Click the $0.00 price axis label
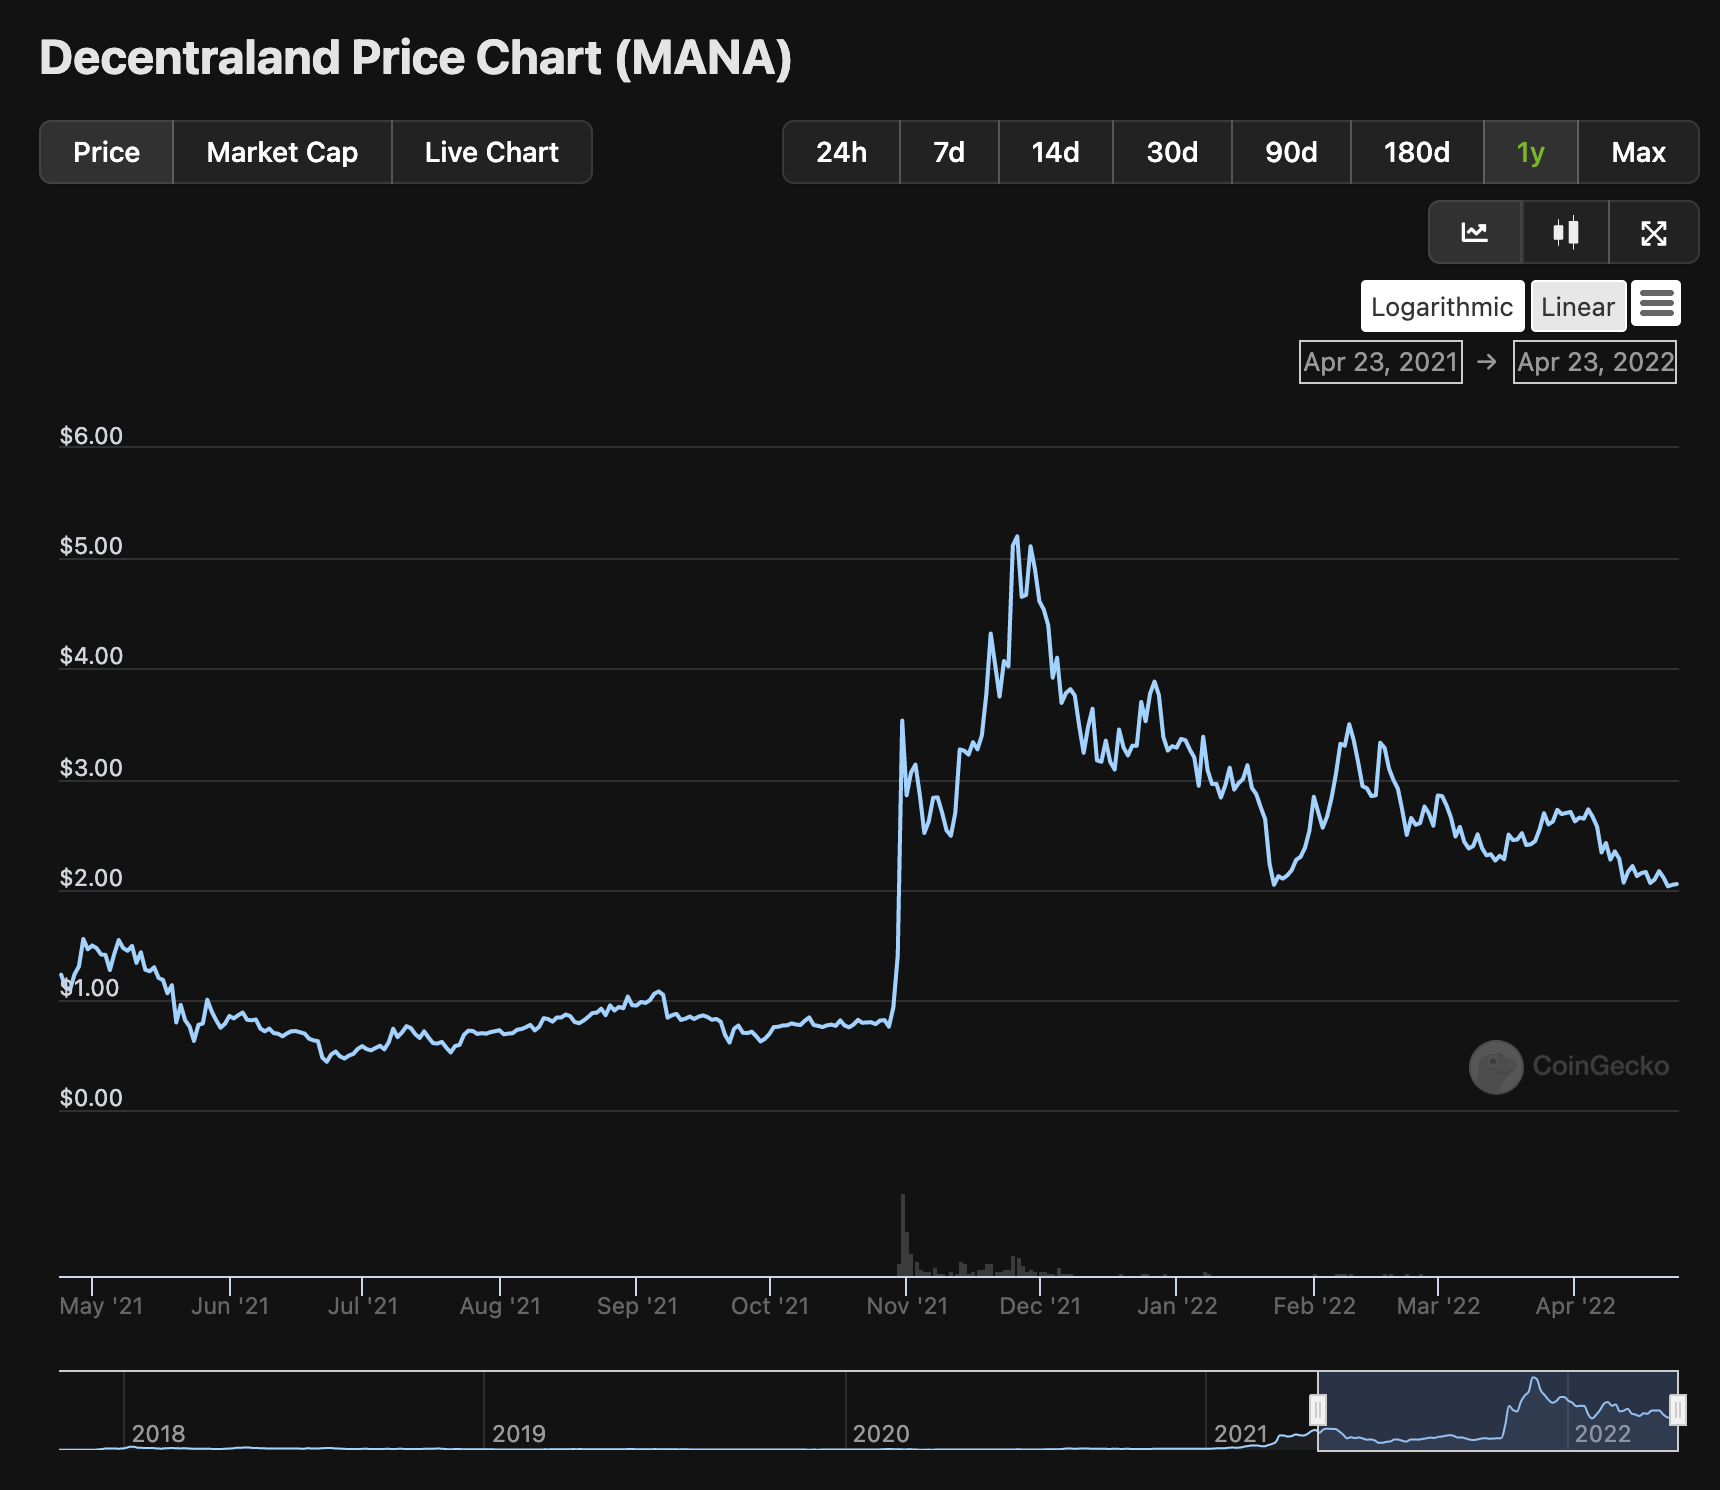This screenshot has width=1720, height=1490. click(91, 1098)
